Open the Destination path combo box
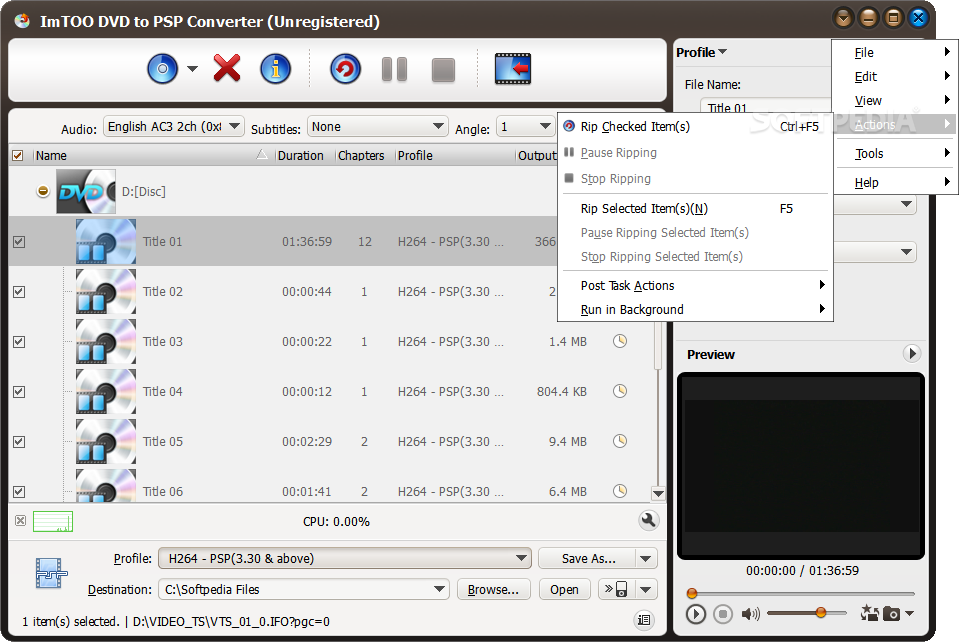 pos(304,589)
